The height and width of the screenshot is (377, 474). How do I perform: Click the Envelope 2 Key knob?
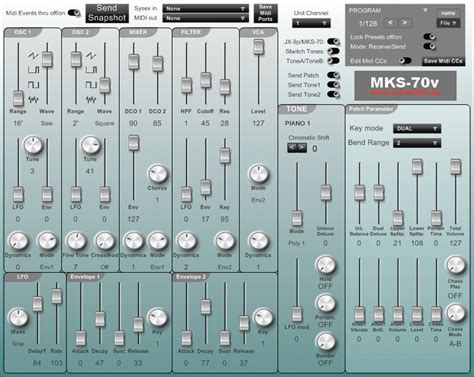[263, 318]
